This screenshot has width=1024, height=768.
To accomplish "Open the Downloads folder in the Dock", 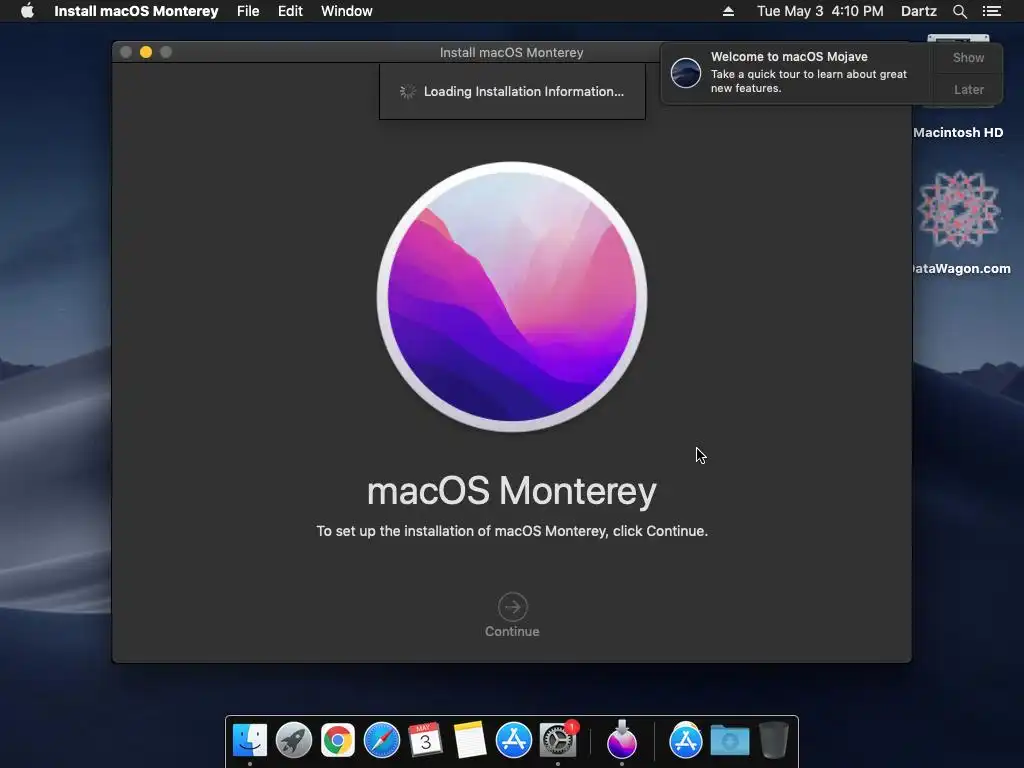I will point(729,741).
